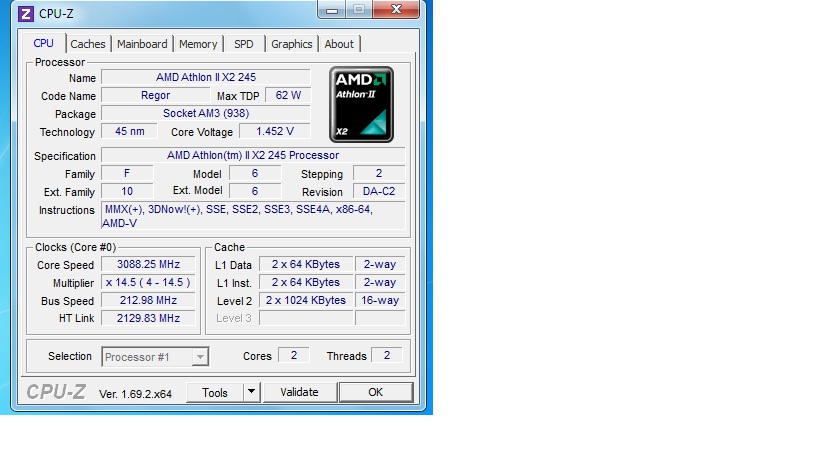Click the Specification field text
816x460 pixels.
[x=253, y=155]
